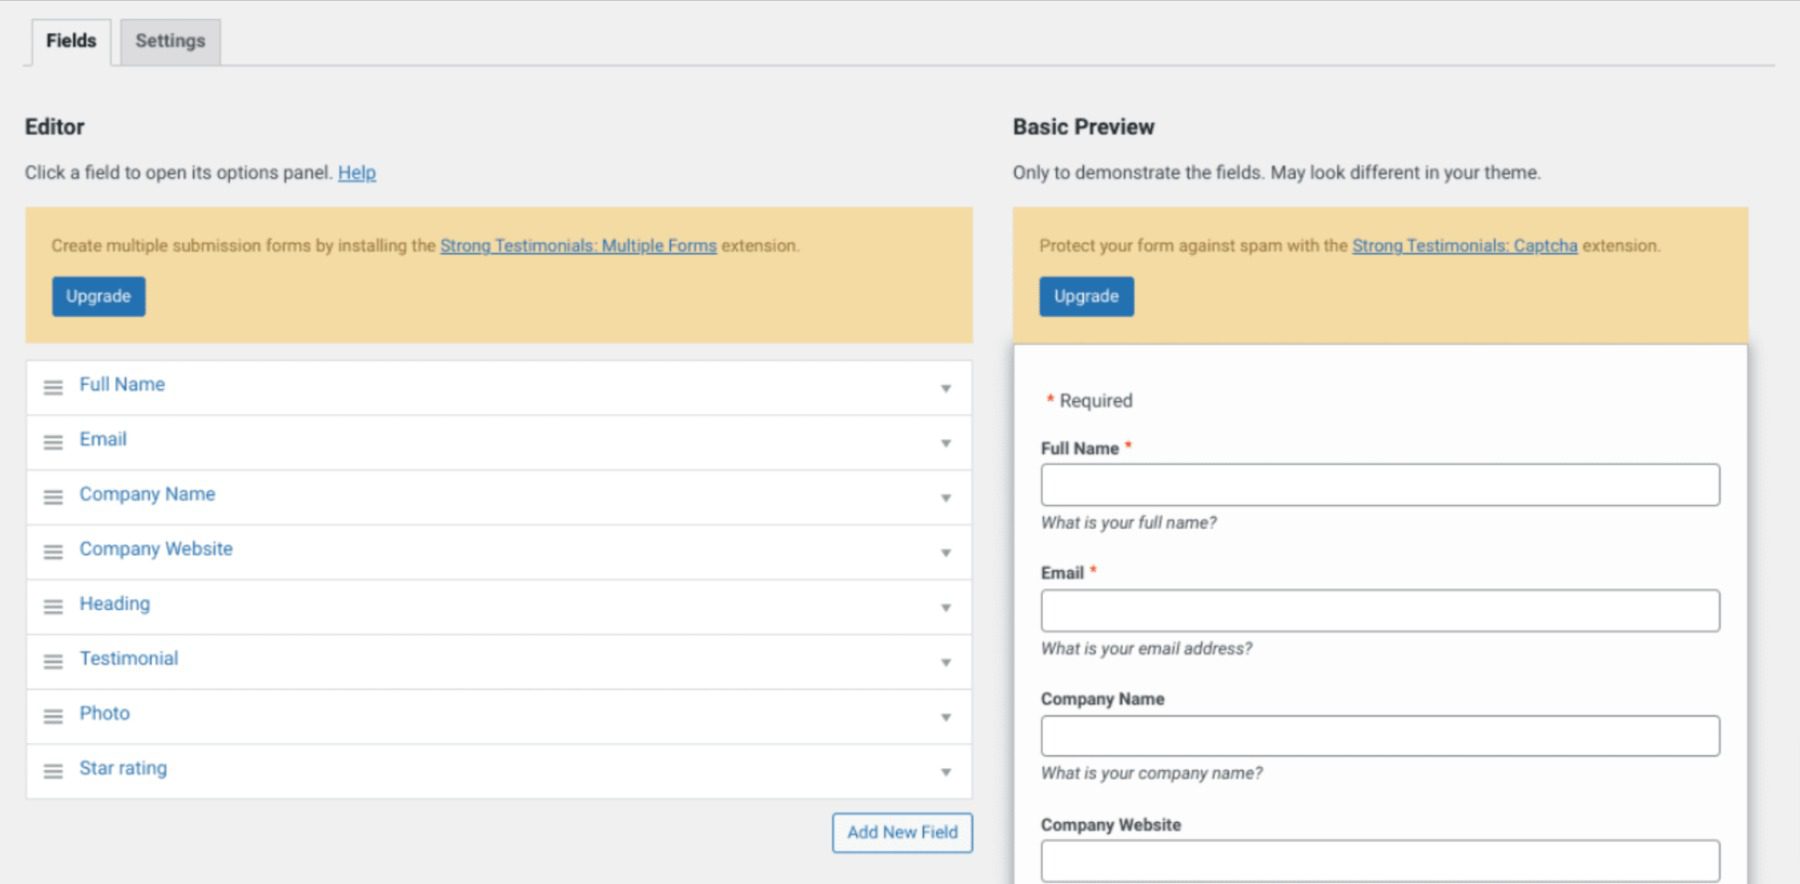The height and width of the screenshot is (884, 1800).
Task: Click the drag handle icon for Full Name
Action: 53,387
